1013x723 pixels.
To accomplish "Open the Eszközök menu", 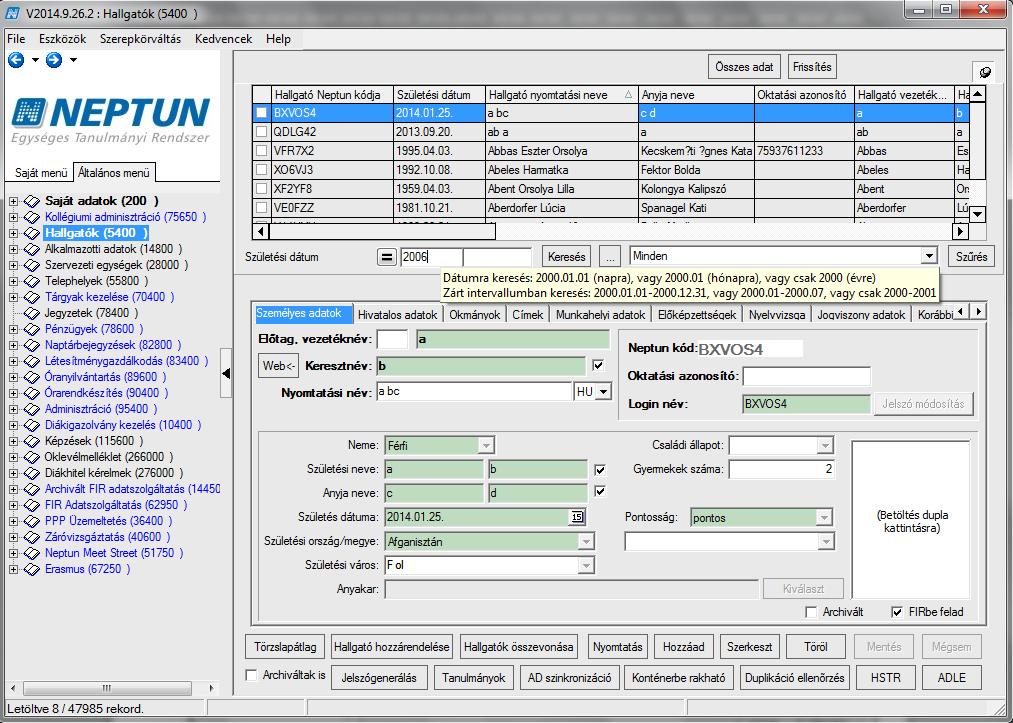I will tap(63, 39).
